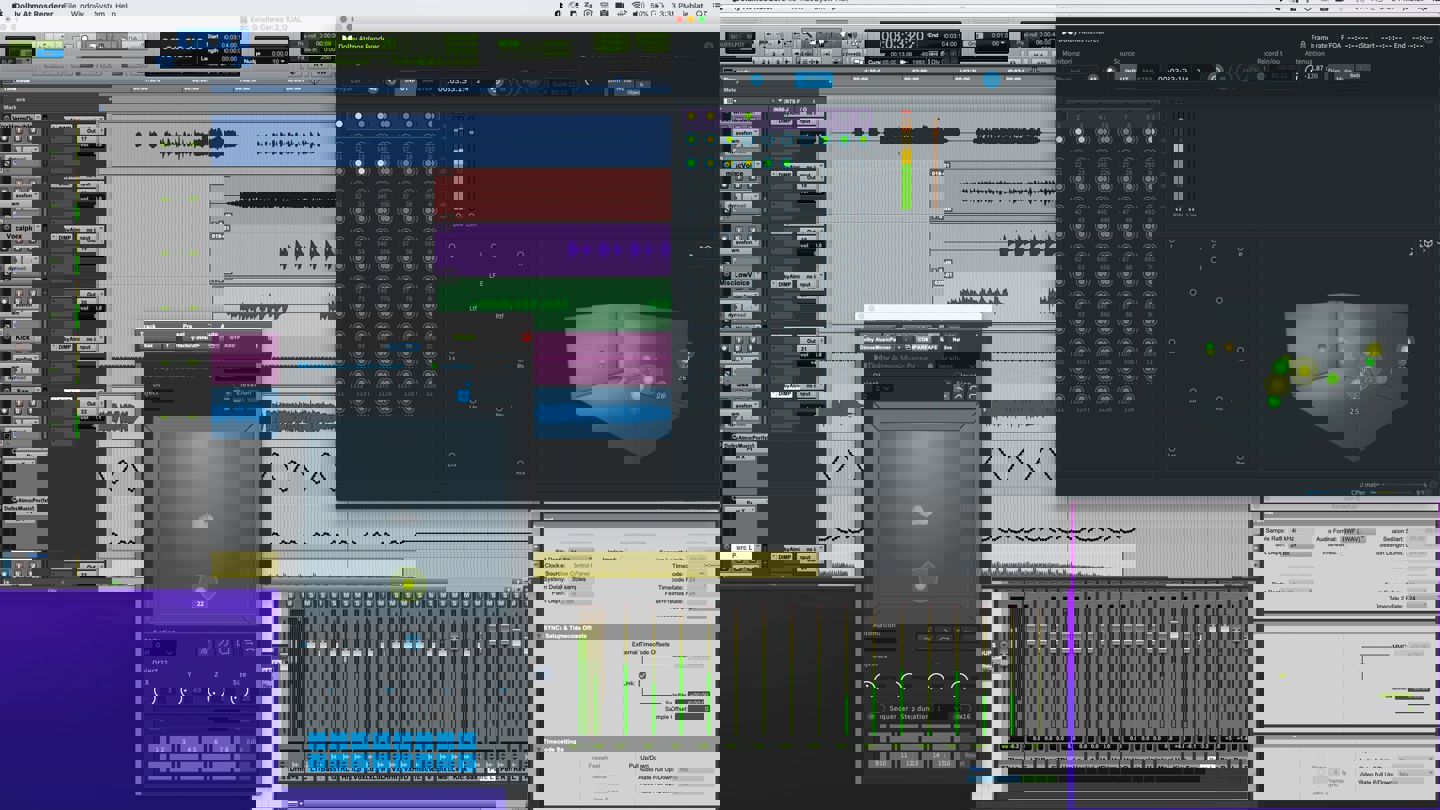
Task: Click the Wi-Fi icon in menu bar
Action: coord(637,5)
